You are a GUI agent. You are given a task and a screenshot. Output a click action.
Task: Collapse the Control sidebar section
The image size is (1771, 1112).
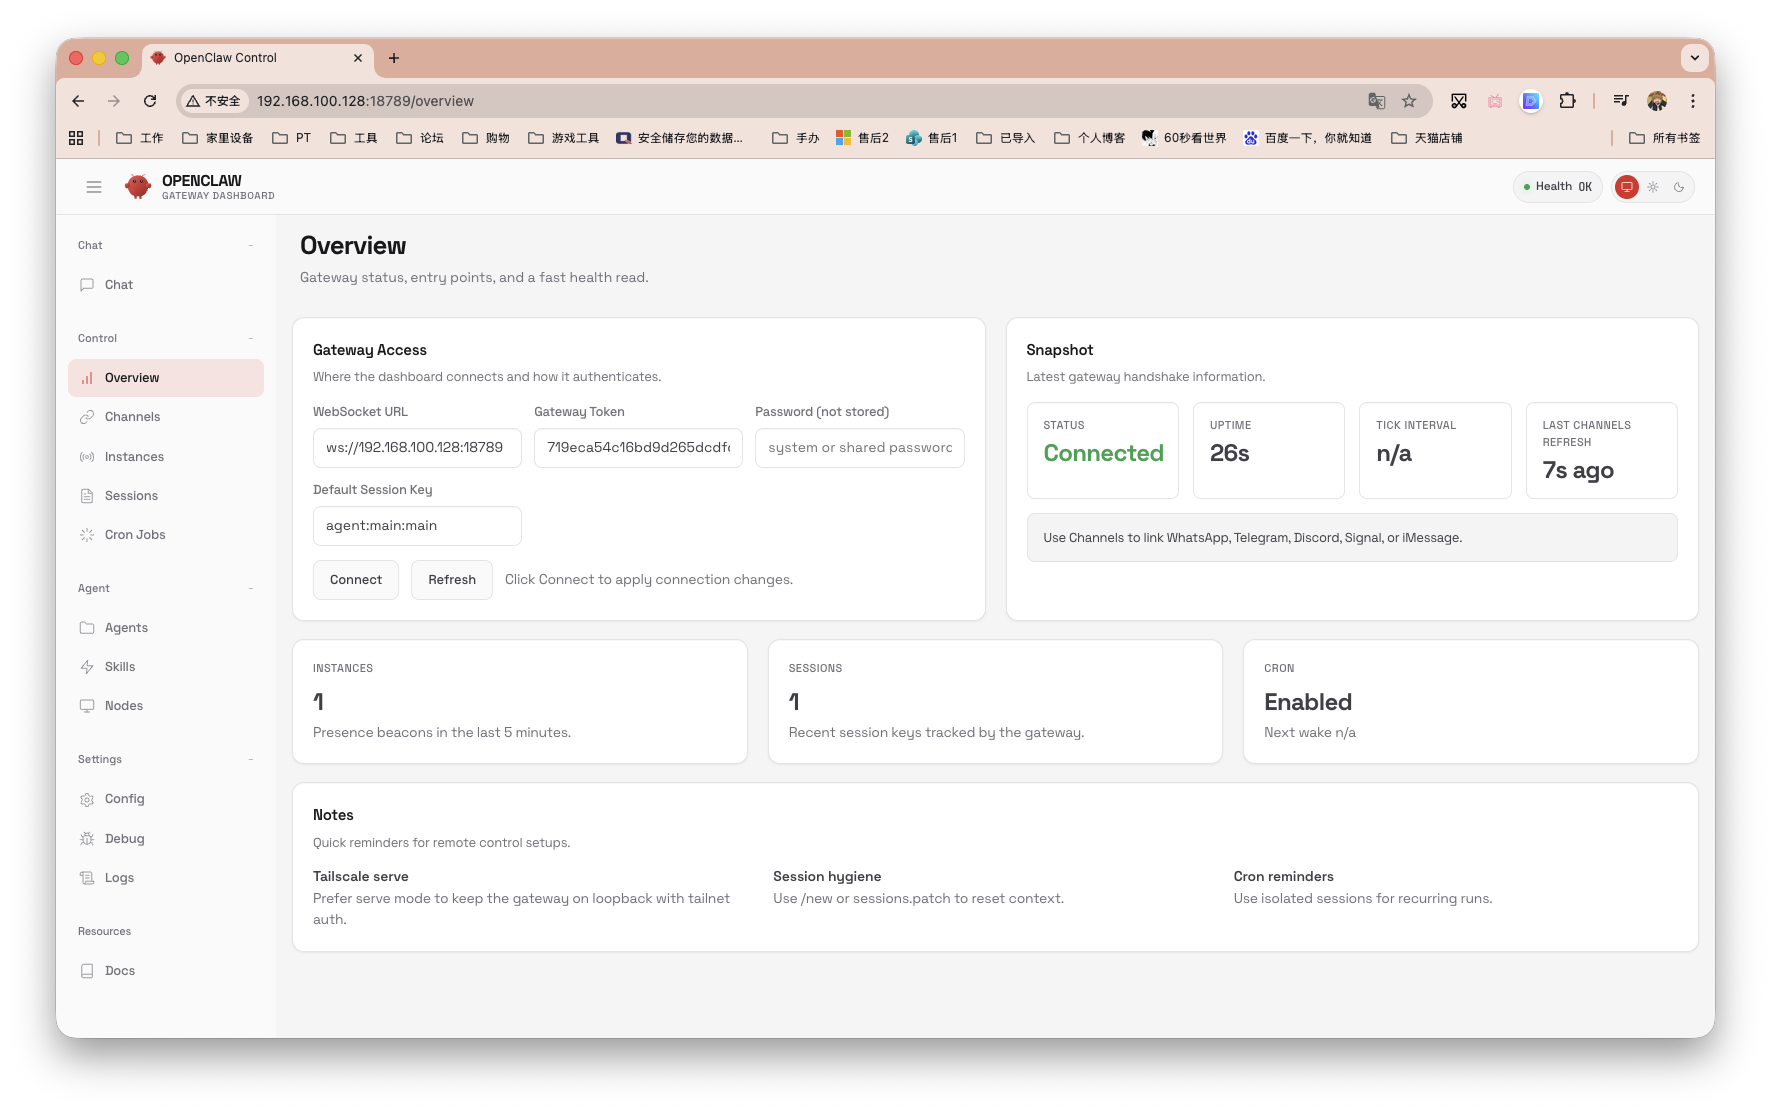(x=251, y=338)
